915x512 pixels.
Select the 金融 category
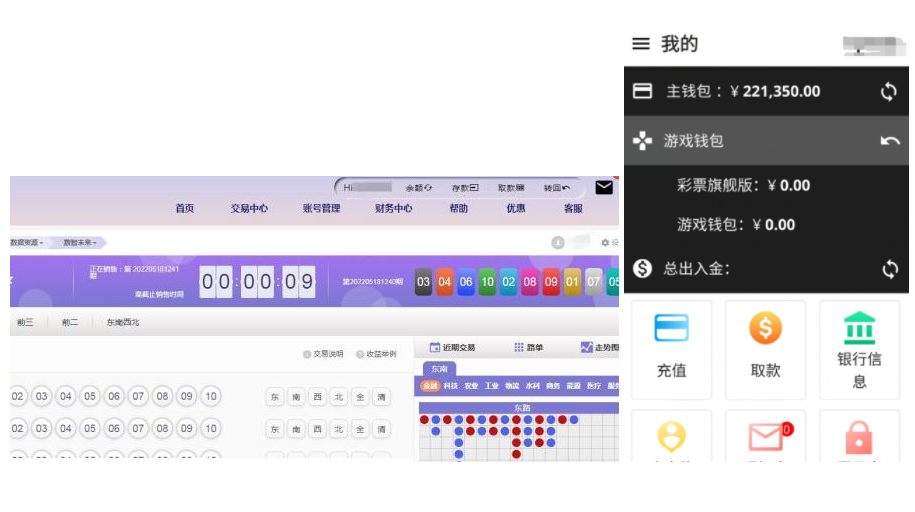pos(430,386)
